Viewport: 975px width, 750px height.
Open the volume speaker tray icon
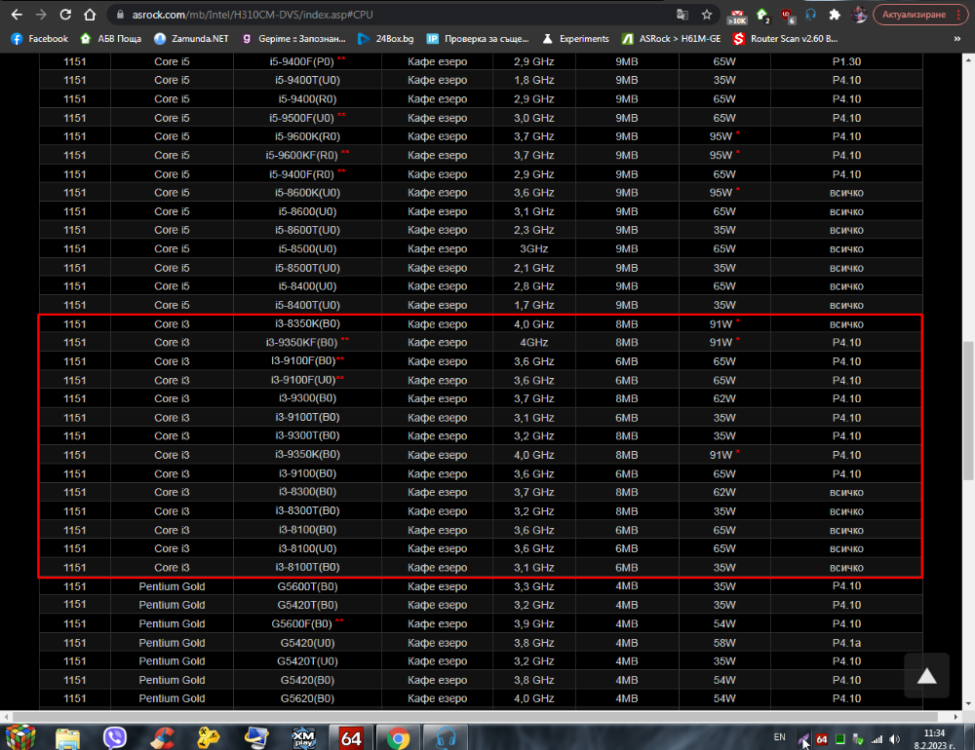895,739
